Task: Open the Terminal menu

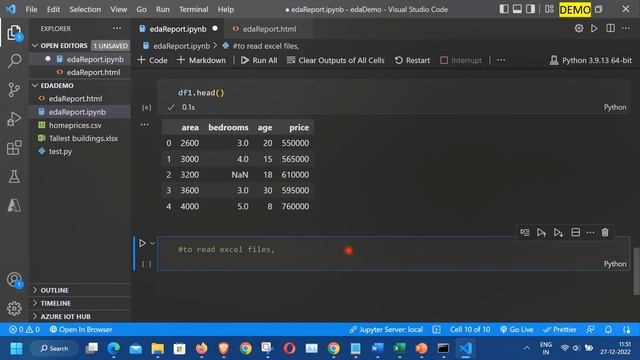Action: (193, 9)
